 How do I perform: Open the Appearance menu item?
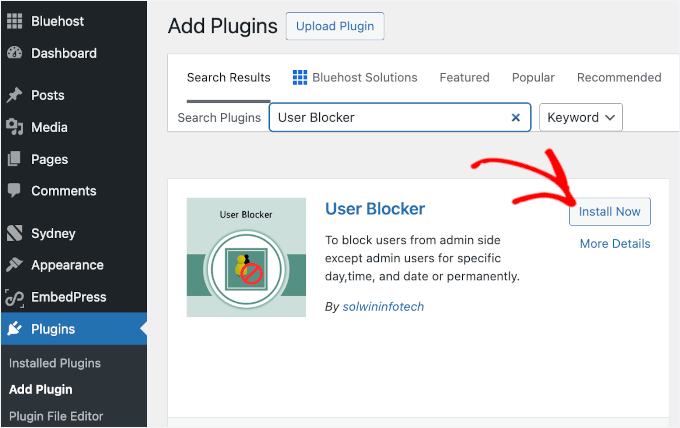pos(74,265)
